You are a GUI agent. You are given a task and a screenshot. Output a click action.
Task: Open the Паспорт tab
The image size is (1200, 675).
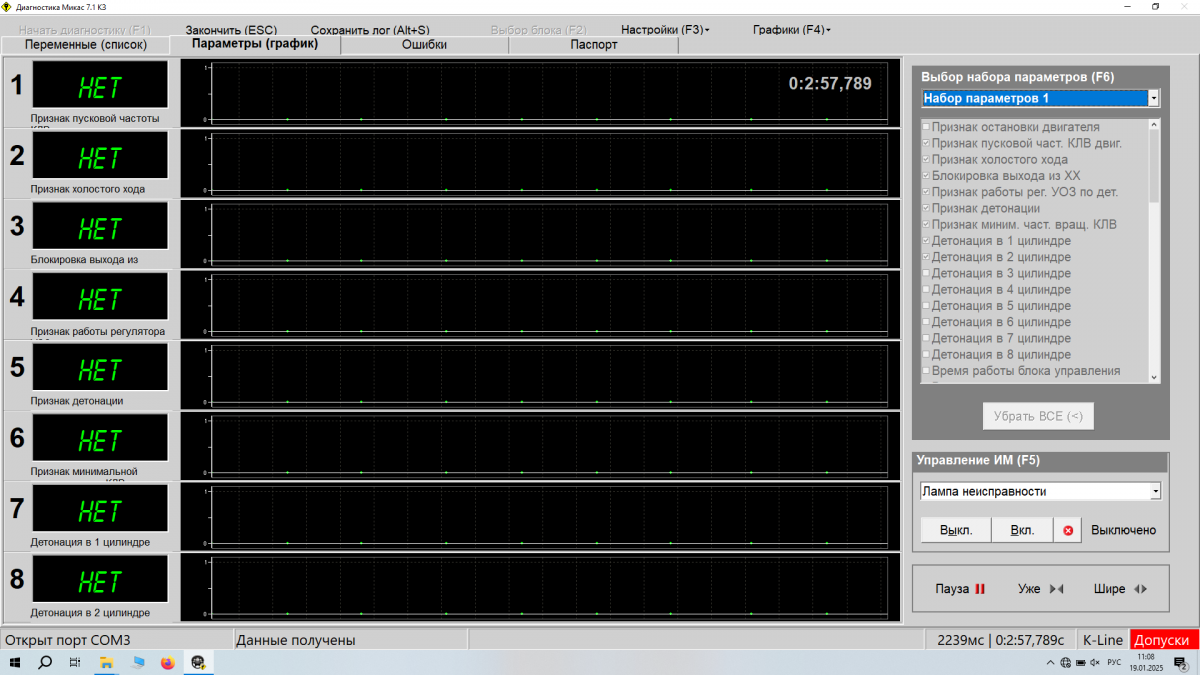pos(593,45)
